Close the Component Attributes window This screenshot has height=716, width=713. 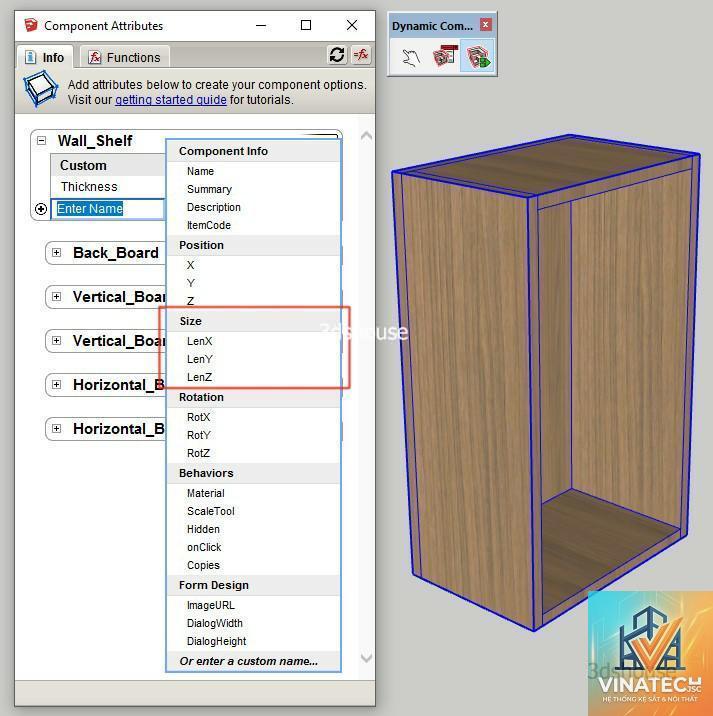point(352,25)
